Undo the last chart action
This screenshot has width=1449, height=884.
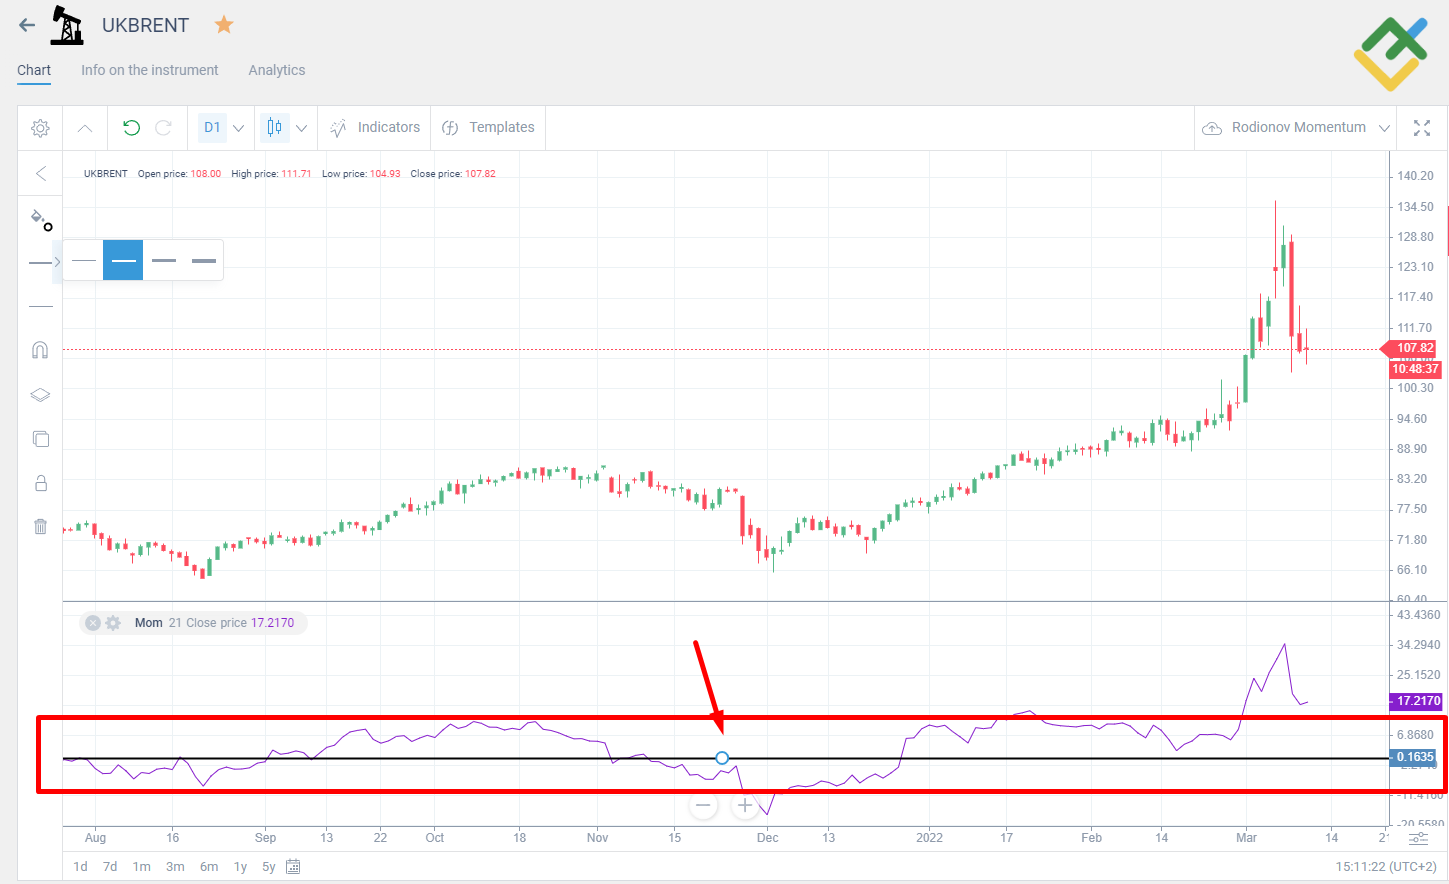[130, 128]
